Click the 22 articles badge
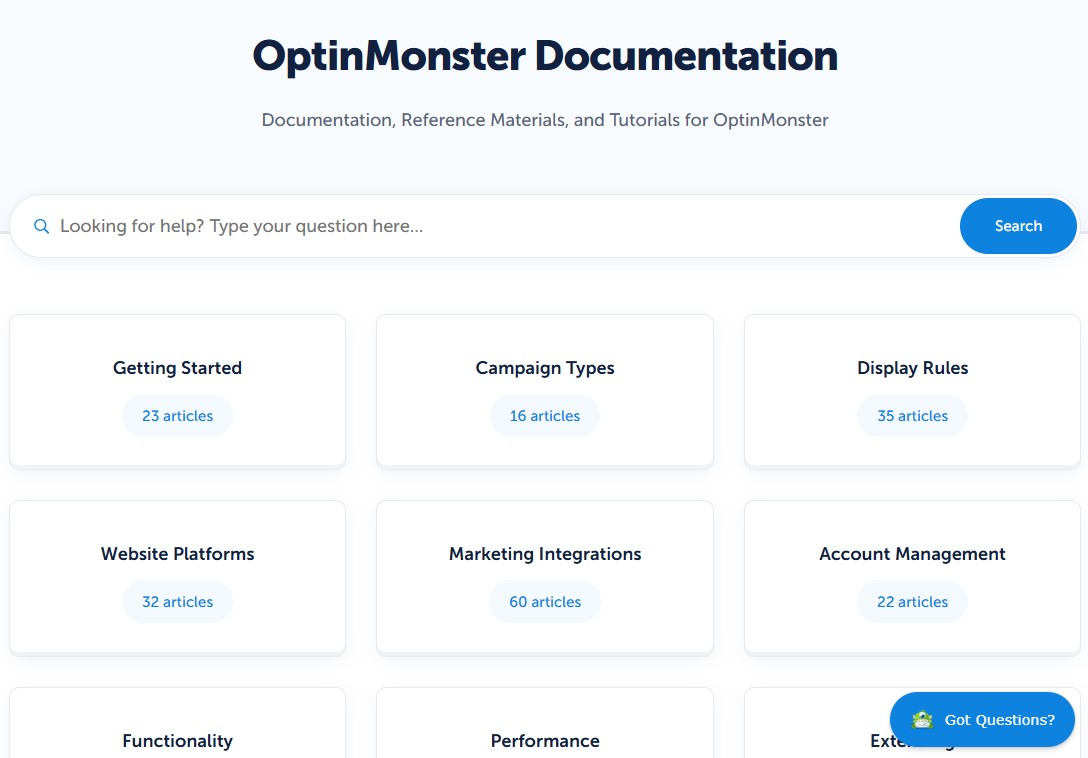Image resolution: width=1088 pixels, height=758 pixels. click(x=912, y=602)
